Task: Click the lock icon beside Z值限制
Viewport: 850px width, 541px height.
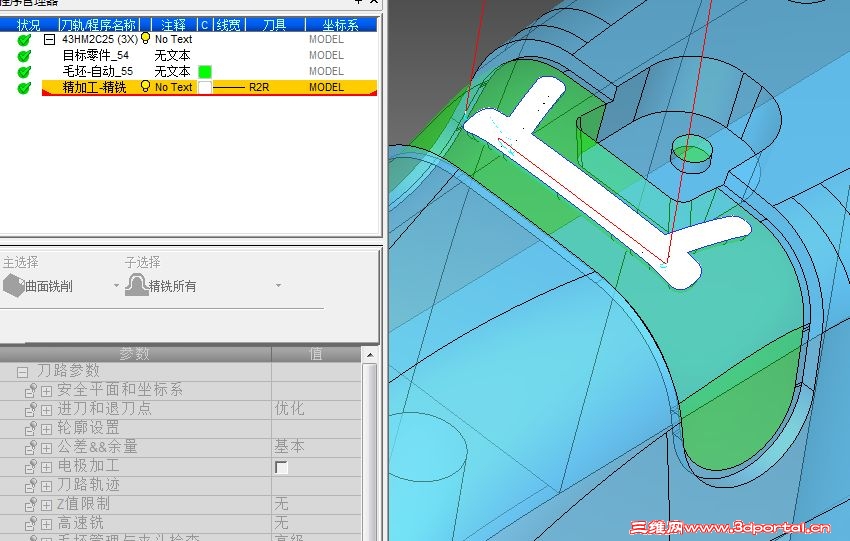Action: pos(31,504)
